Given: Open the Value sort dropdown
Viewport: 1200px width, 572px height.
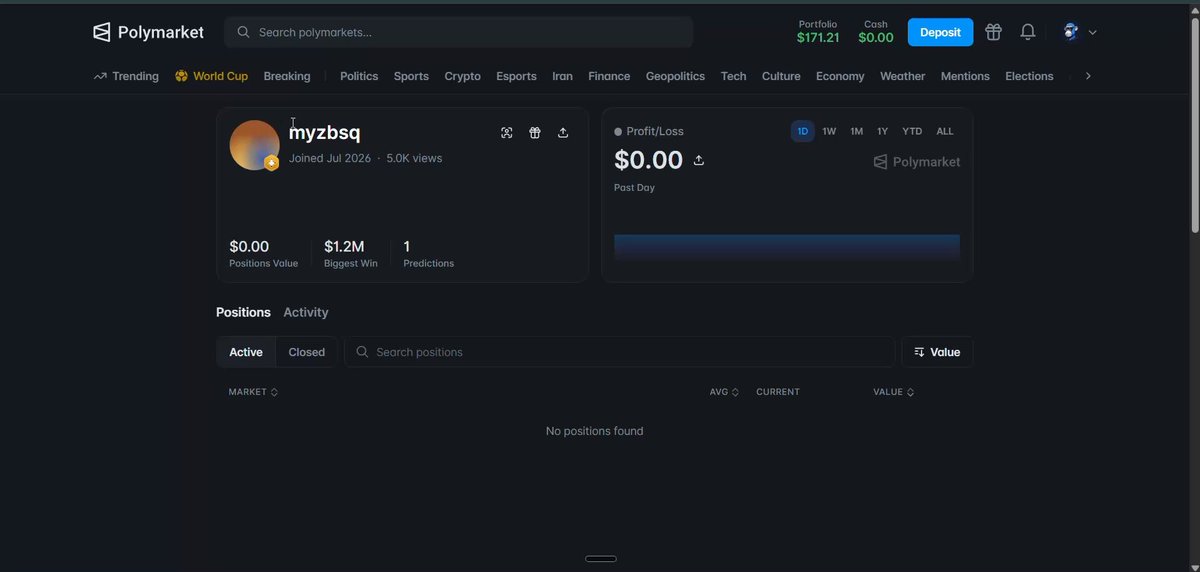Looking at the screenshot, I should (x=937, y=352).
